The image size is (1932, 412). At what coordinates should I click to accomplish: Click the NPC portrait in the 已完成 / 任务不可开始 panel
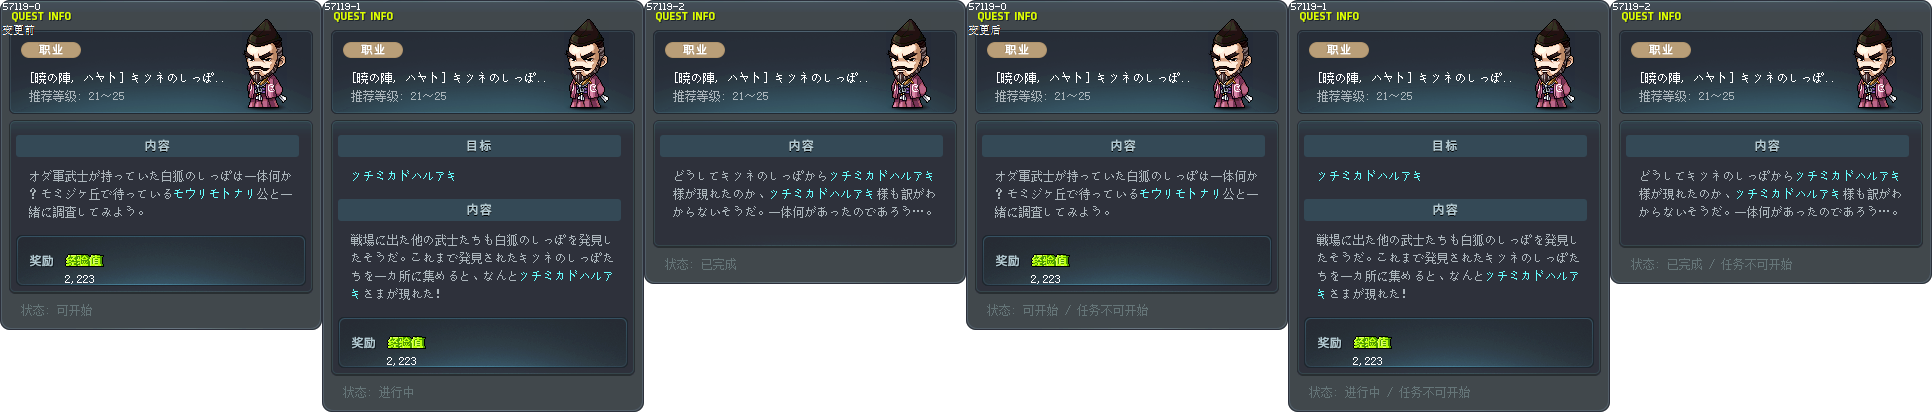pyautogui.click(x=1875, y=64)
